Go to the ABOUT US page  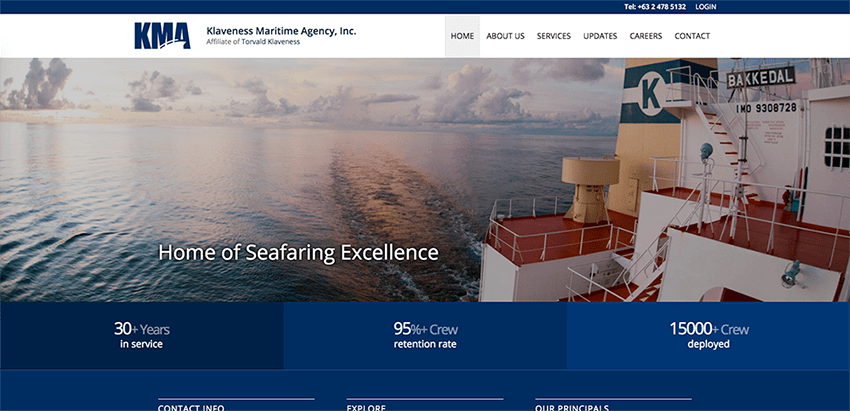click(505, 36)
